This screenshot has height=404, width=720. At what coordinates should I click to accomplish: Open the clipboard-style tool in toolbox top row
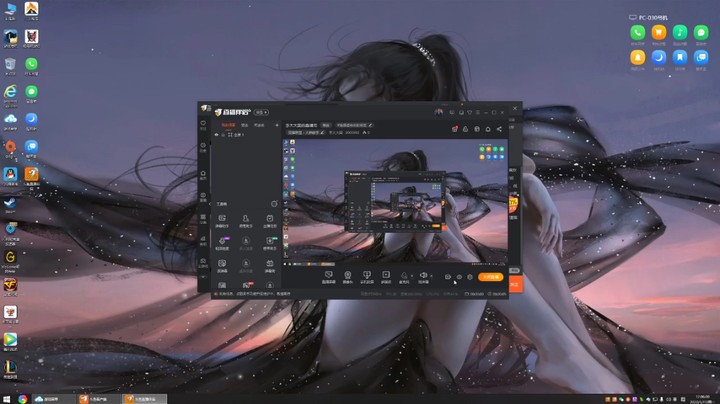click(x=270, y=220)
